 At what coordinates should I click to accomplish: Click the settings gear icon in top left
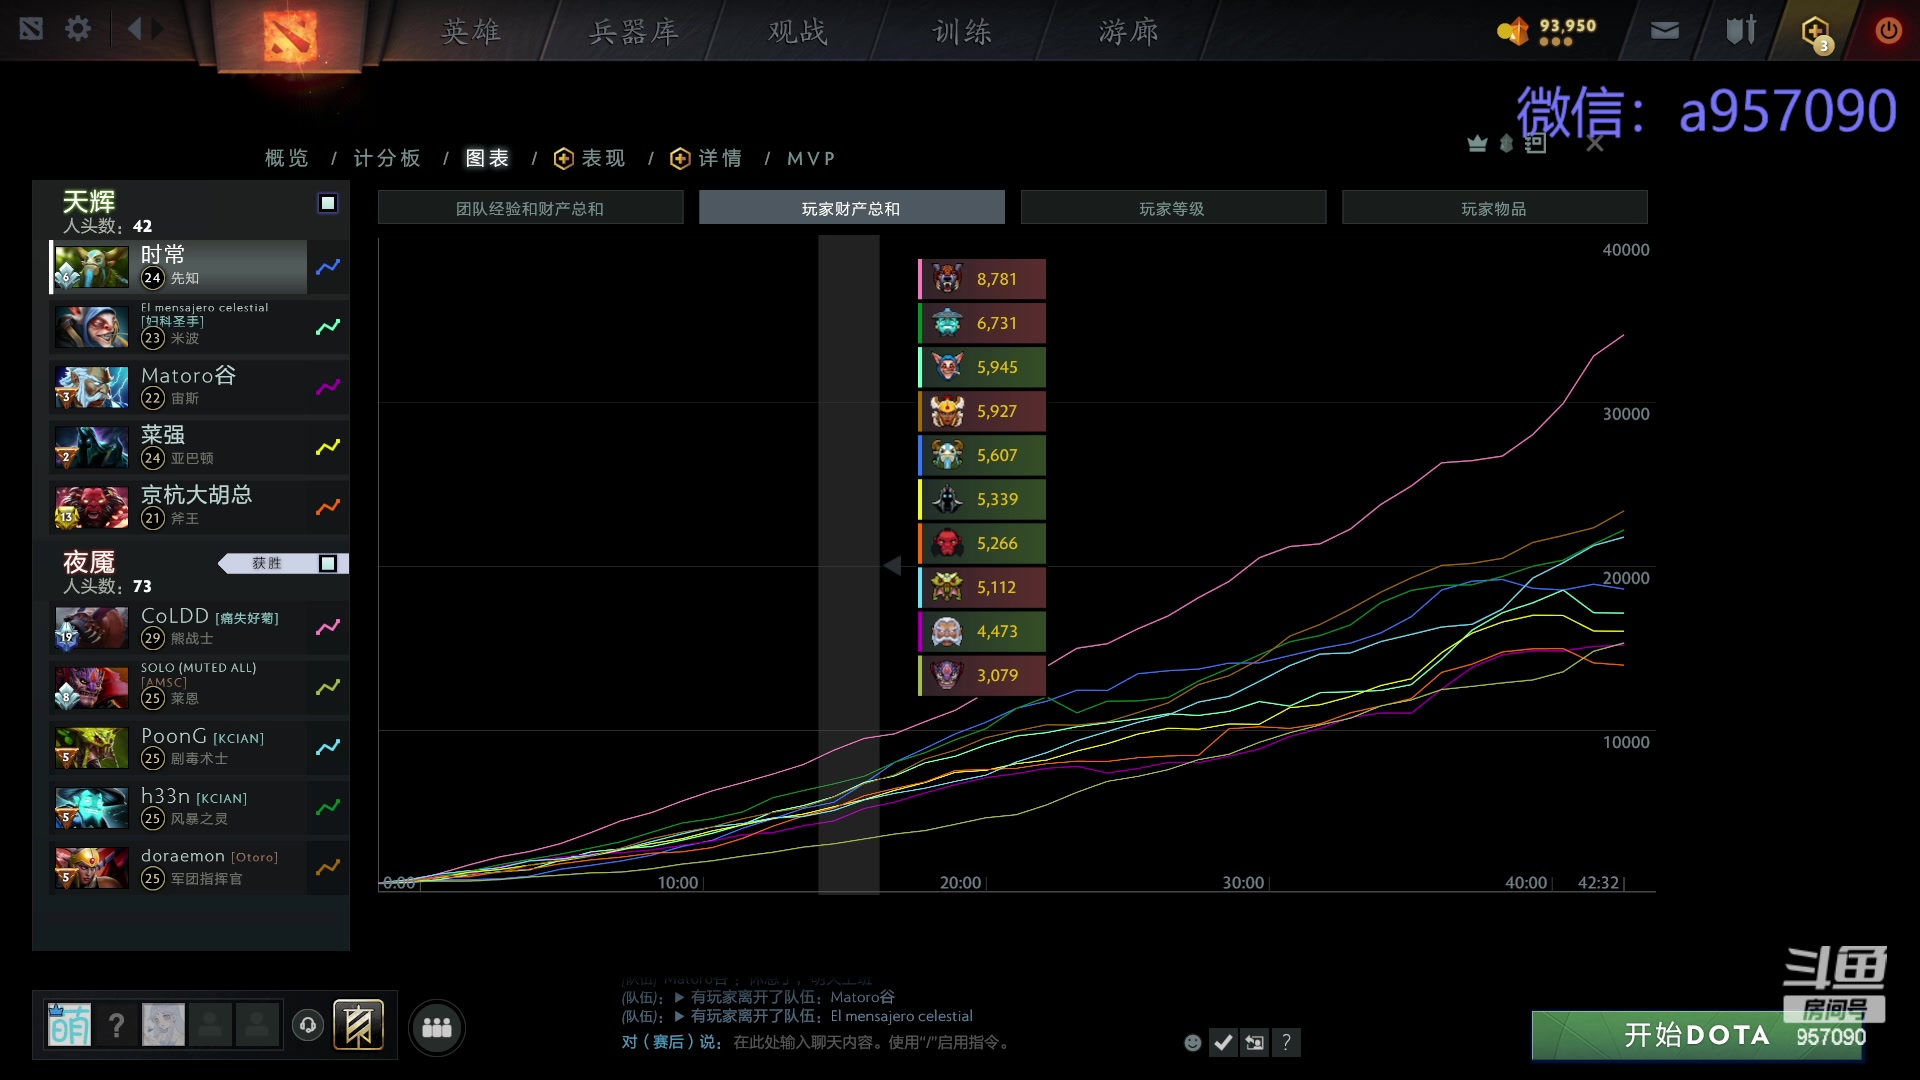[78, 28]
